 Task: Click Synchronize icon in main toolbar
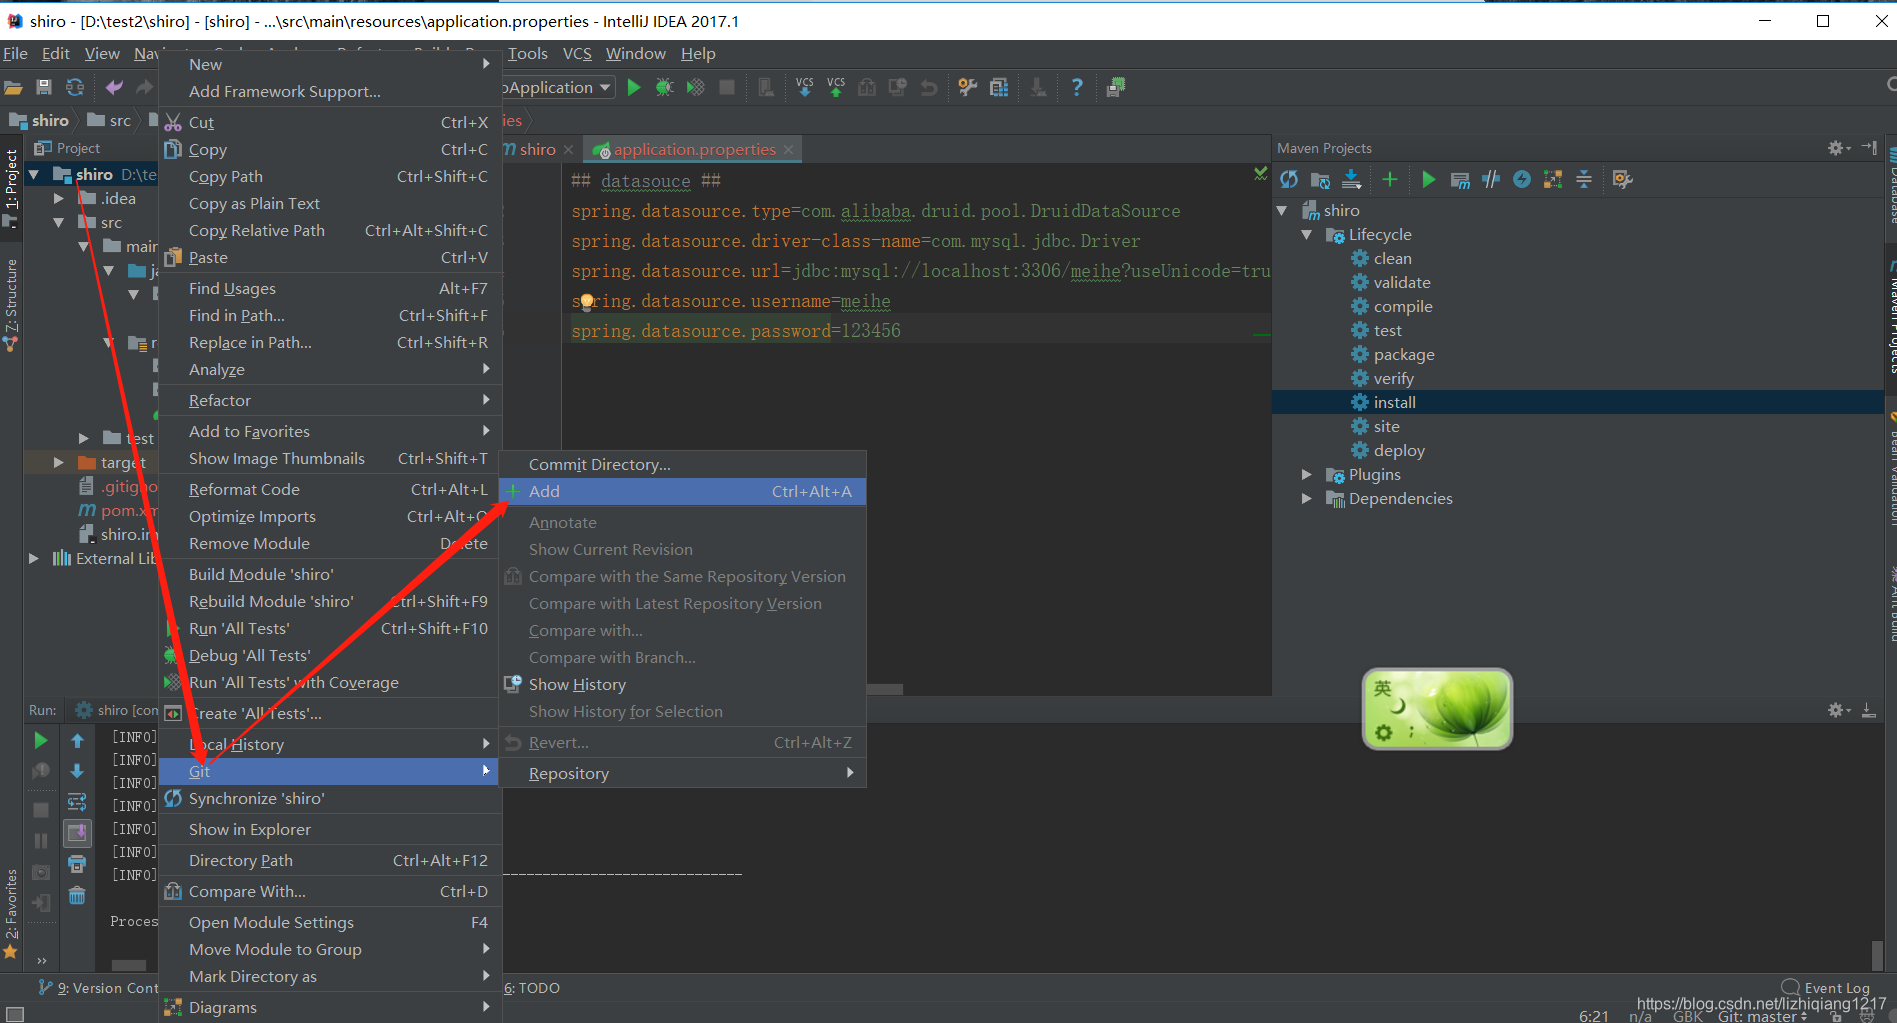point(75,88)
